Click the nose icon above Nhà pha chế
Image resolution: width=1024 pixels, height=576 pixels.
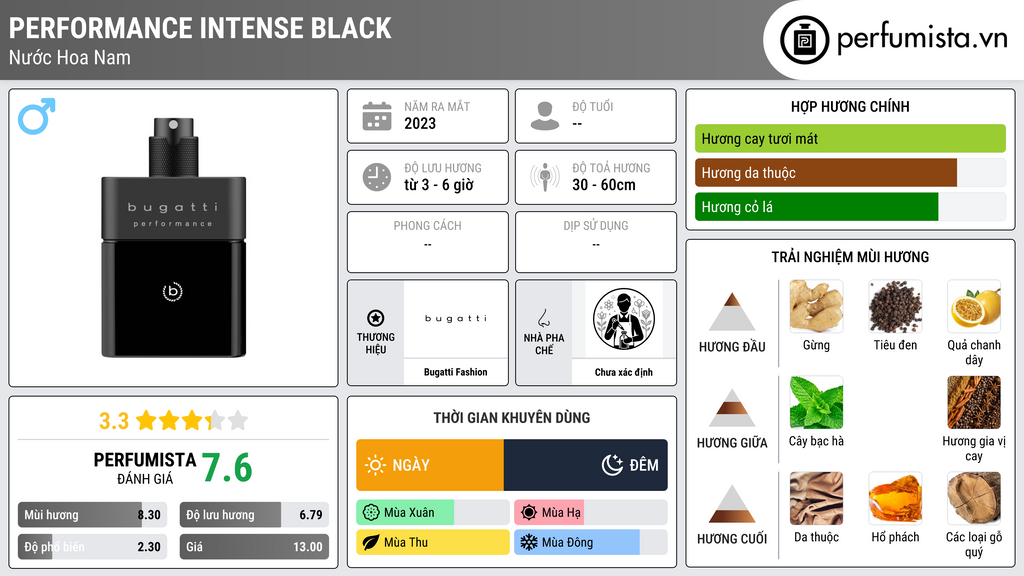543,318
